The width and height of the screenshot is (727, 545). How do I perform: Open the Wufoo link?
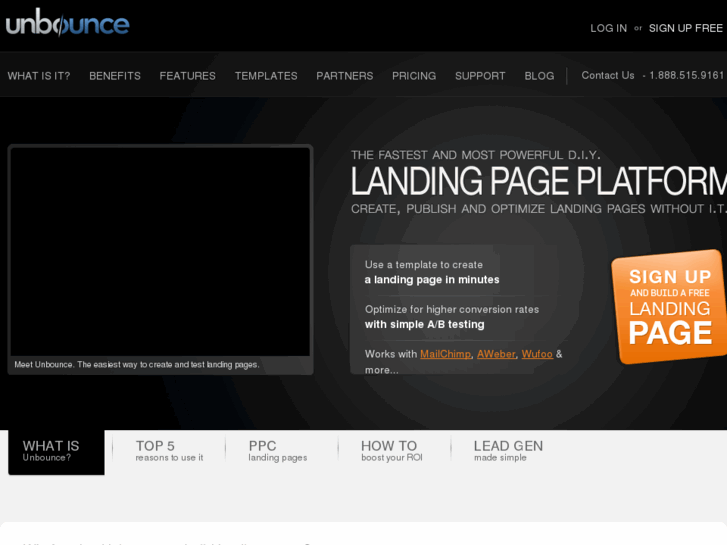pos(537,354)
